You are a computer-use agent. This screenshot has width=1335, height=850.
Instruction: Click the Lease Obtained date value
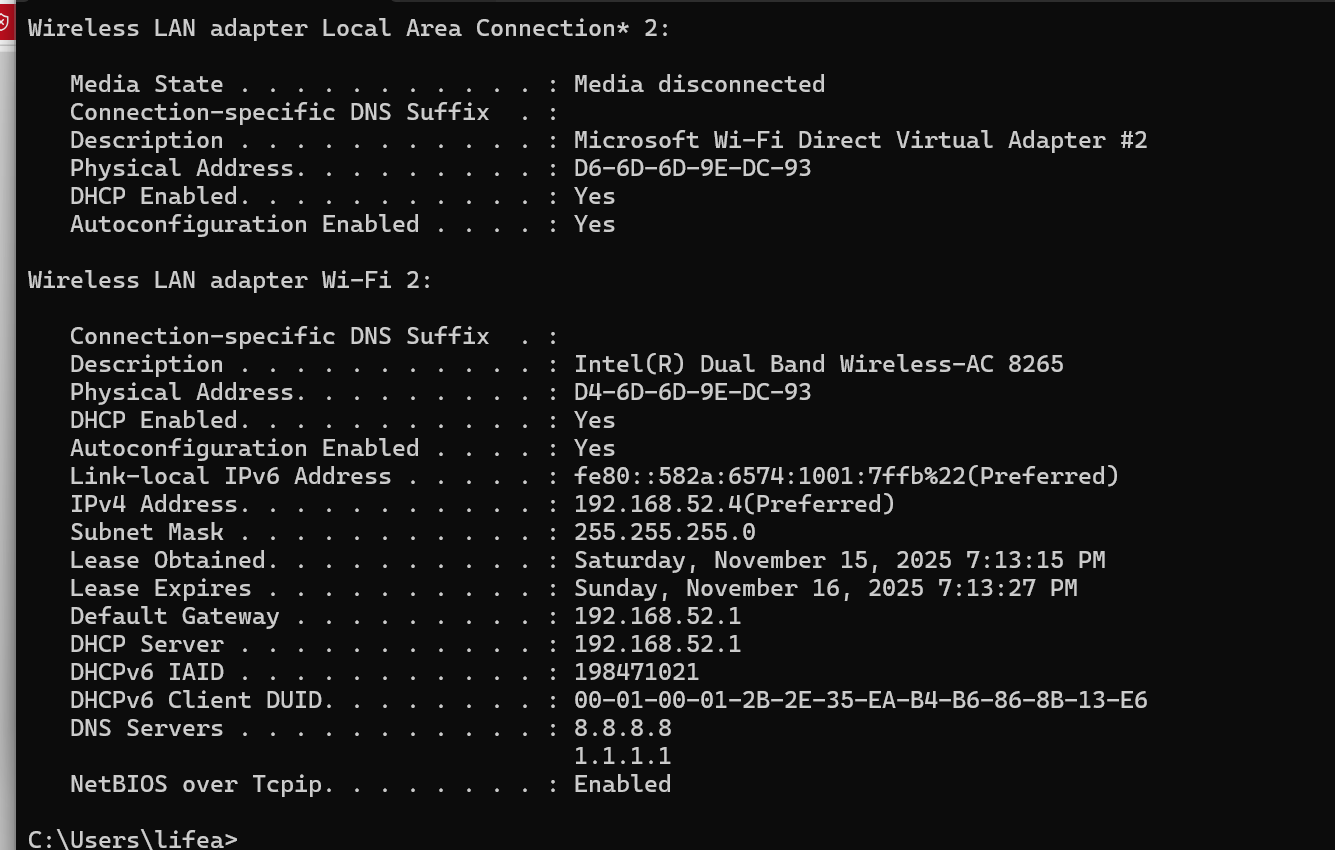[839, 560]
